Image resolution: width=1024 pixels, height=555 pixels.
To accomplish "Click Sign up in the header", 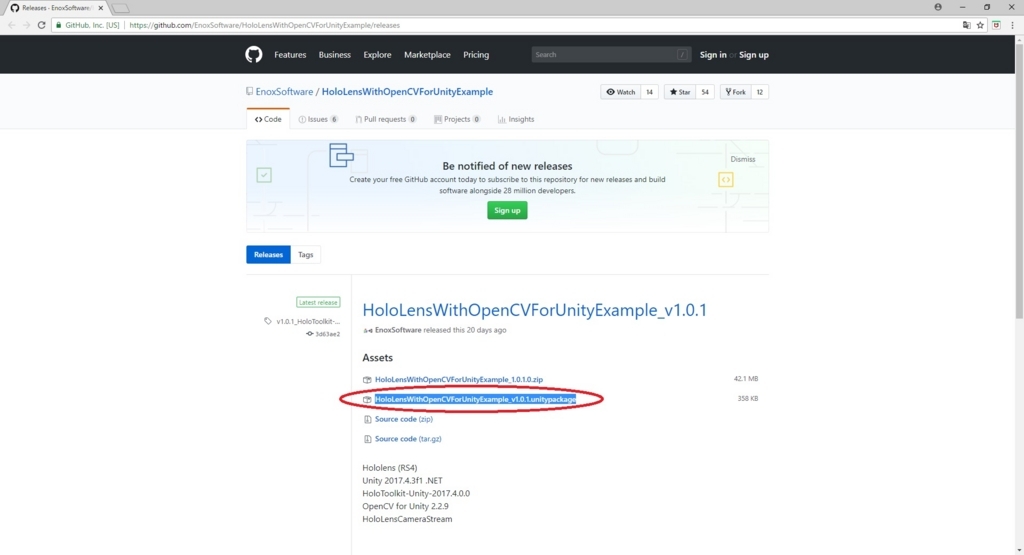I will (x=754, y=55).
